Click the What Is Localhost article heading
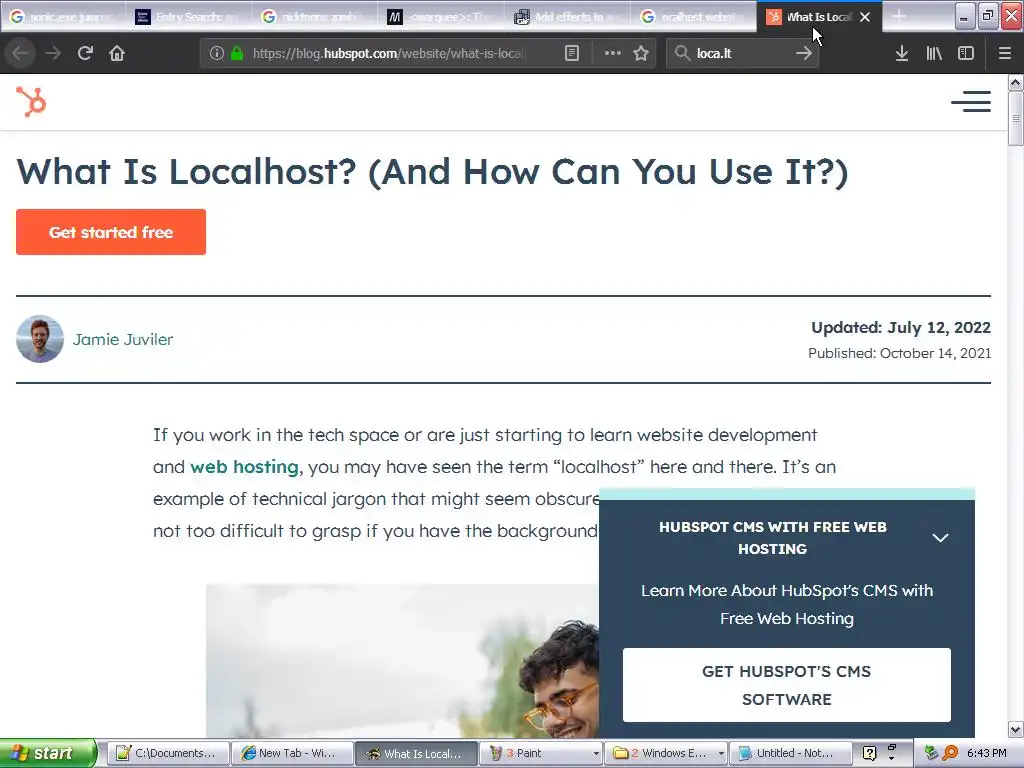Viewport: 1024px width, 768px height. click(x=432, y=172)
